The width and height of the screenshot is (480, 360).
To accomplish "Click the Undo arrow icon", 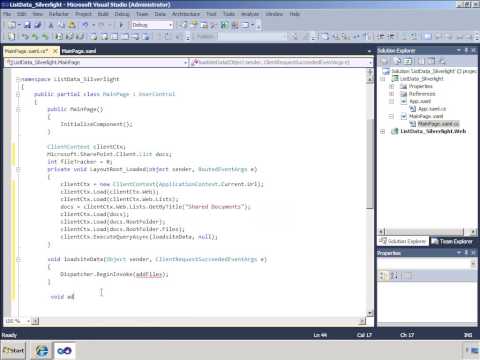I will point(86,25).
